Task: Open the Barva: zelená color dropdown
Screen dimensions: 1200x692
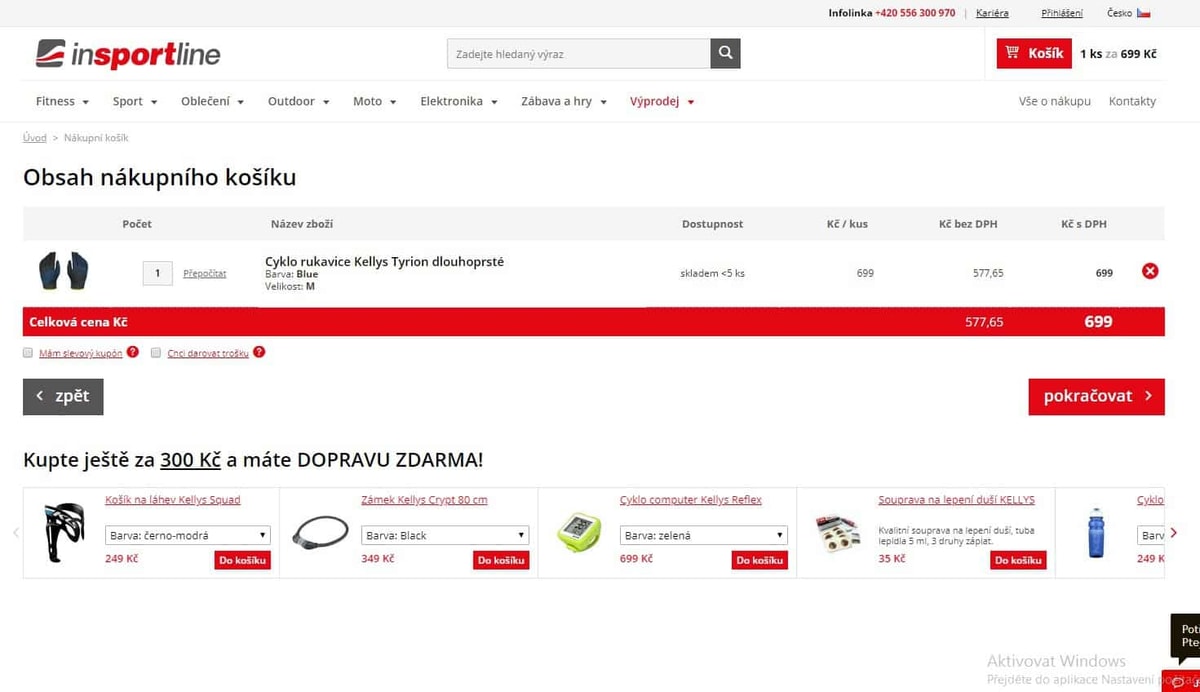Action: [704, 535]
